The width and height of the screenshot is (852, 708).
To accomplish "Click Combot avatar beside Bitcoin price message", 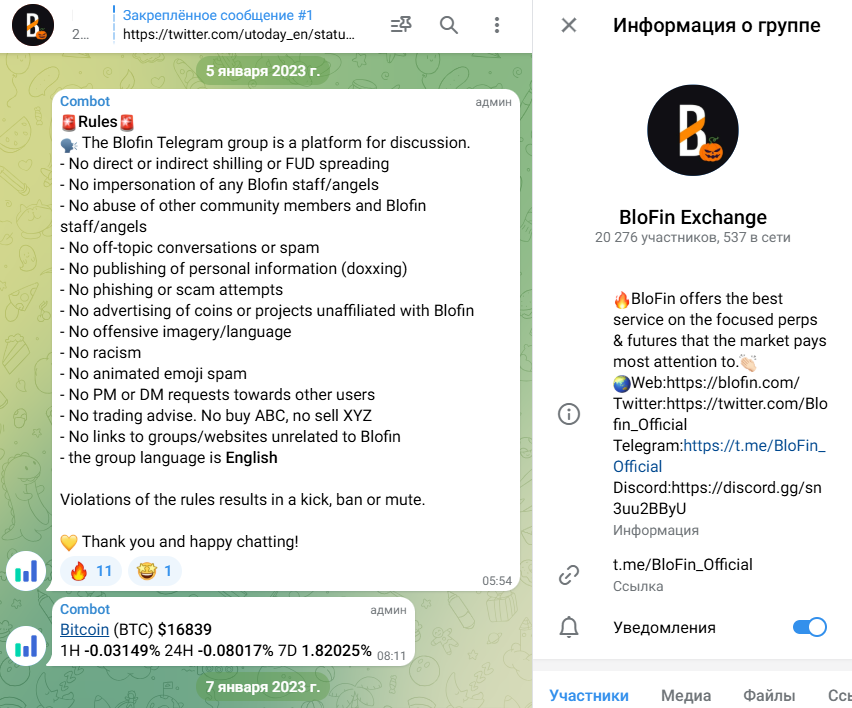I will [26, 646].
